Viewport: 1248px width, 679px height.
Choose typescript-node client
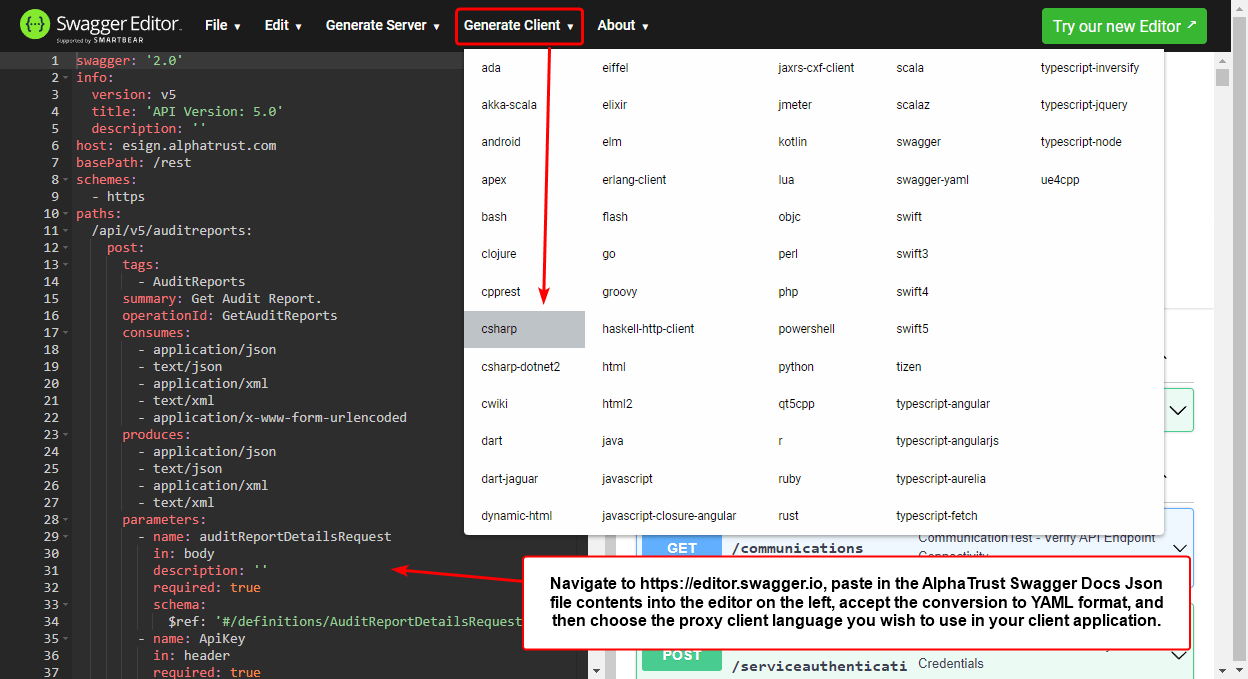click(1081, 142)
